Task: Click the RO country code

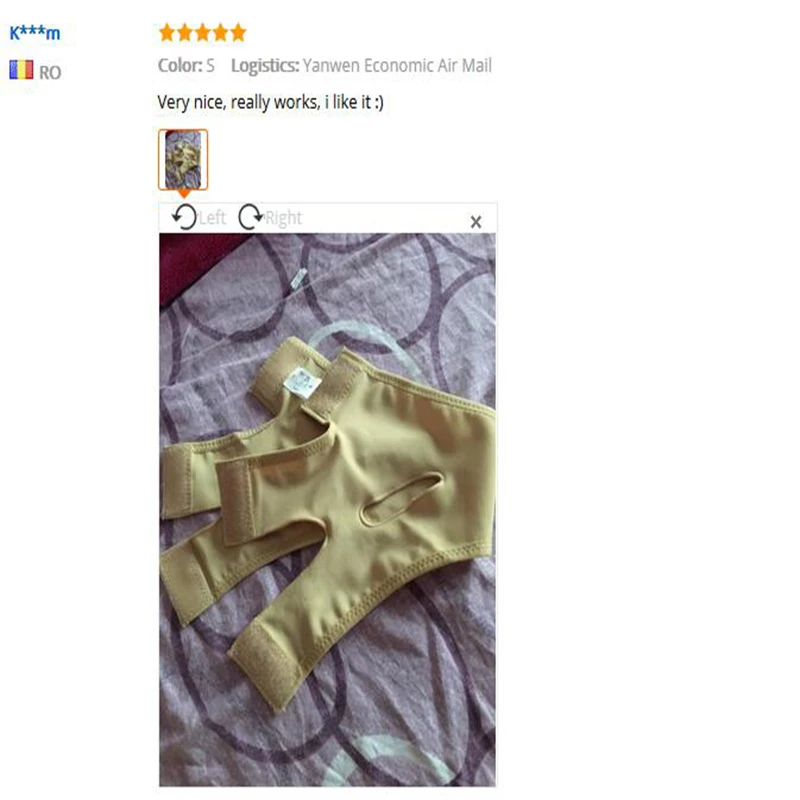Action: pyautogui.click(x=50, y=72)
